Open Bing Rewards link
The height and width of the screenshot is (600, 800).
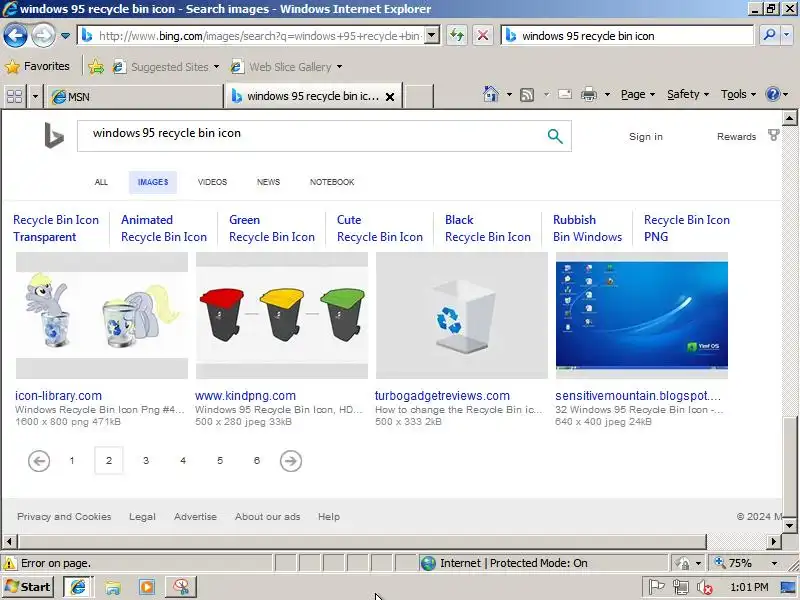pos(736,137)
